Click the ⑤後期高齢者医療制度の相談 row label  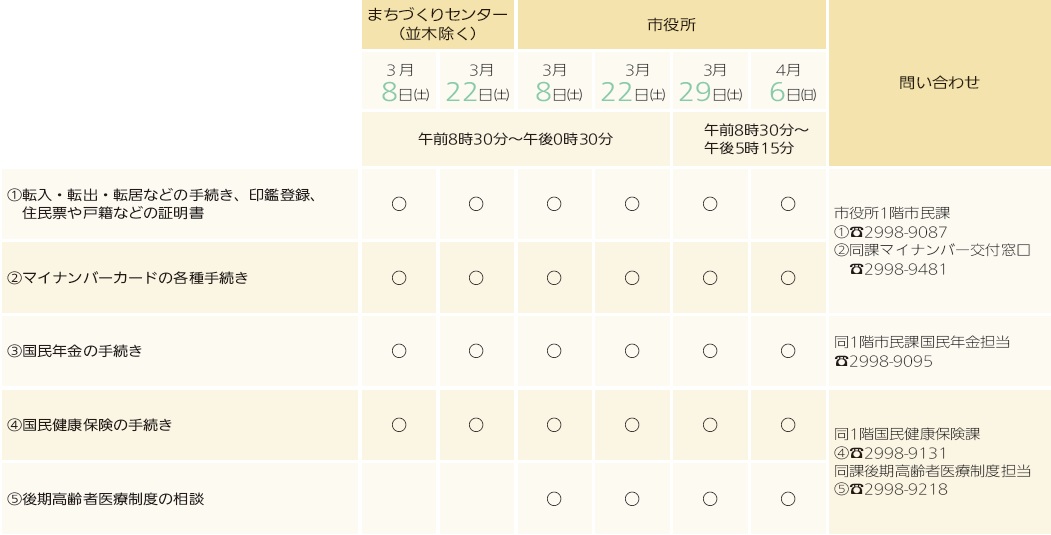point(105,499)
